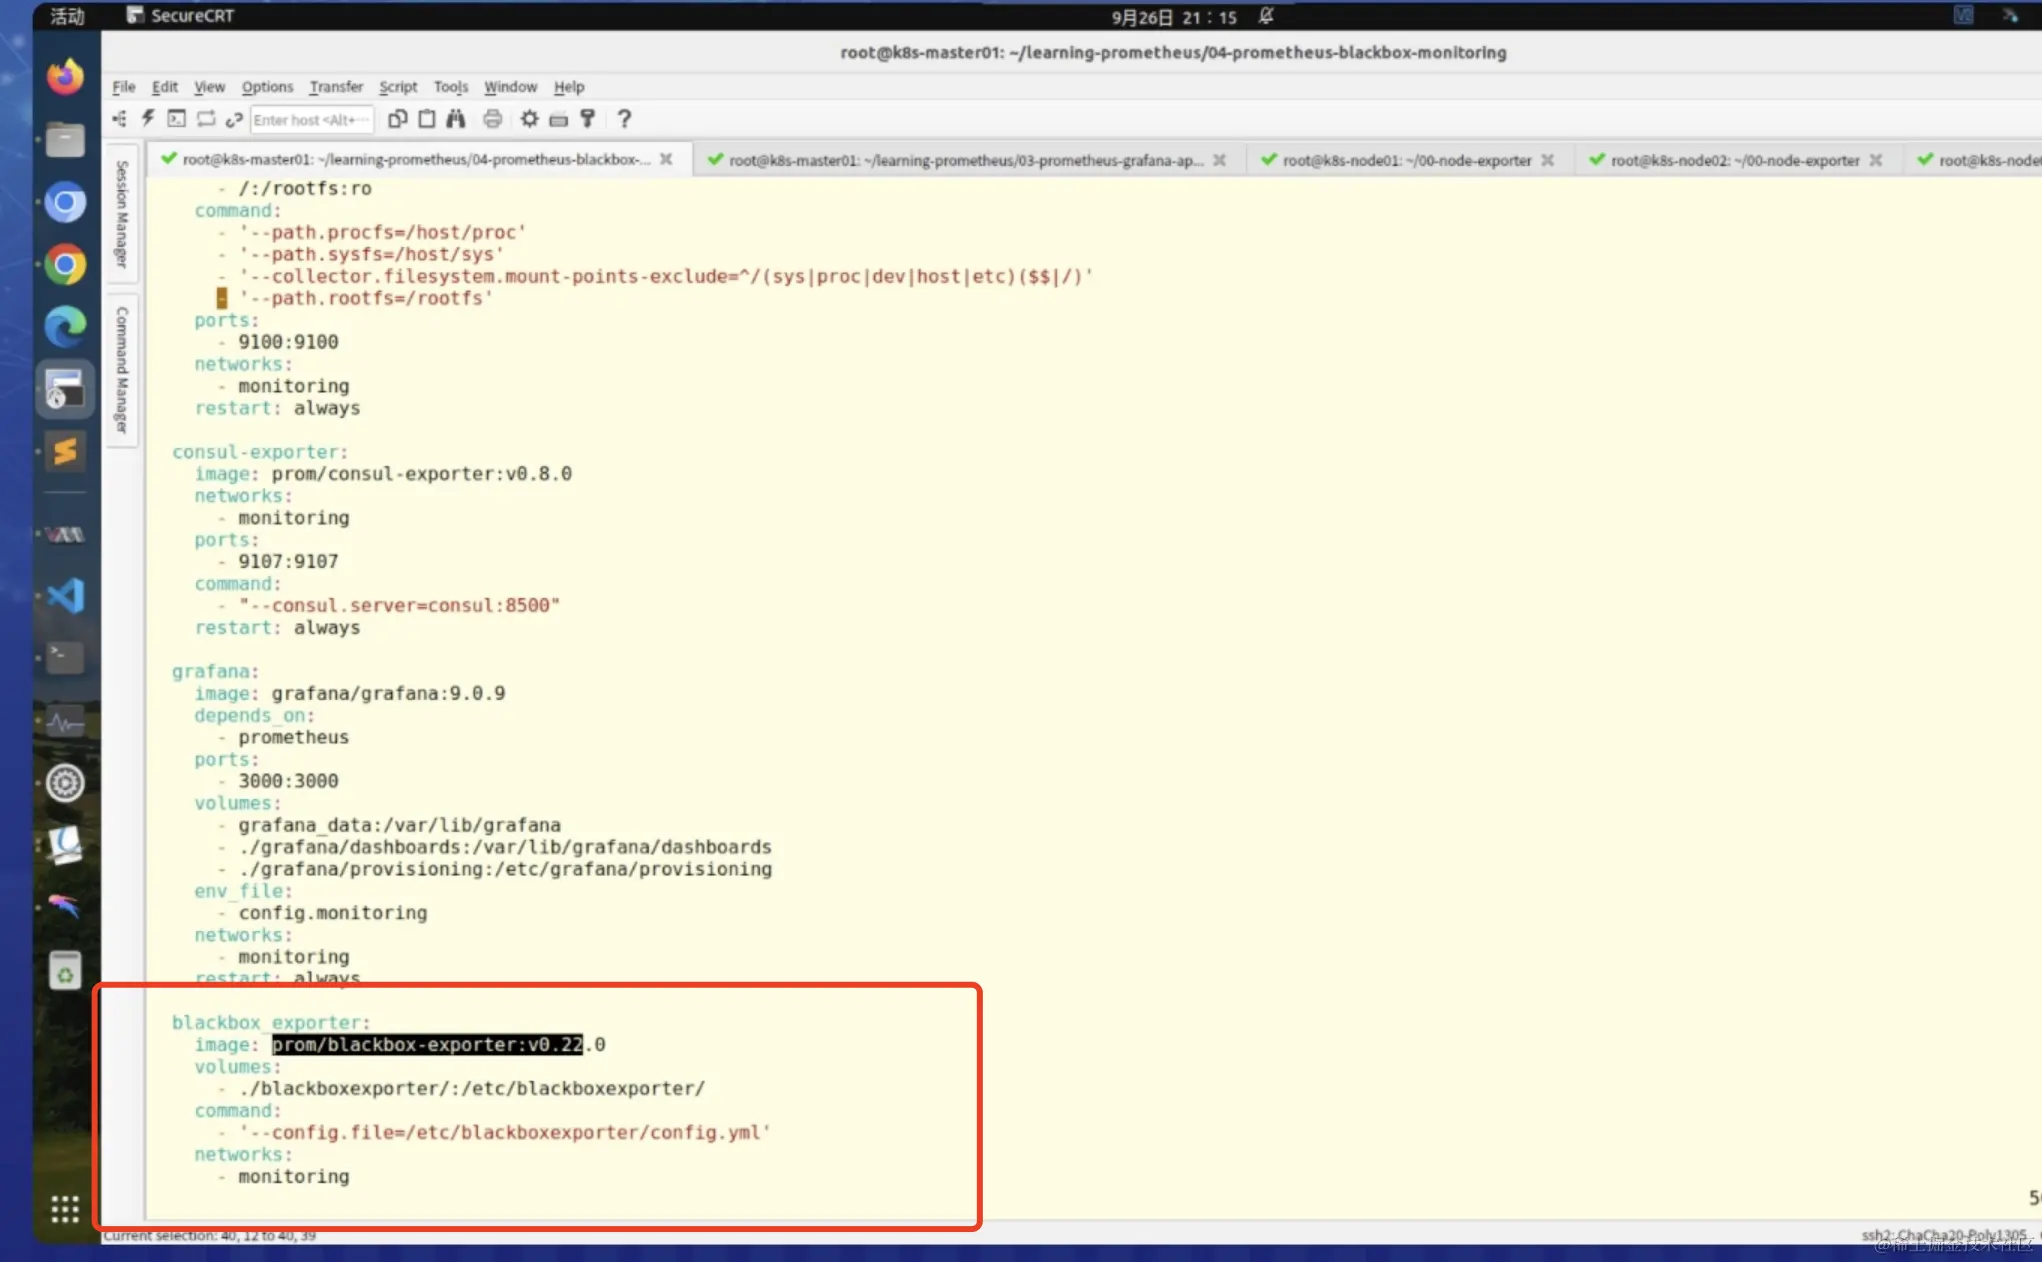Switch to the 03-prometheus-grafana session tab
The image size is (2042, 1262).
click(964, 160)
